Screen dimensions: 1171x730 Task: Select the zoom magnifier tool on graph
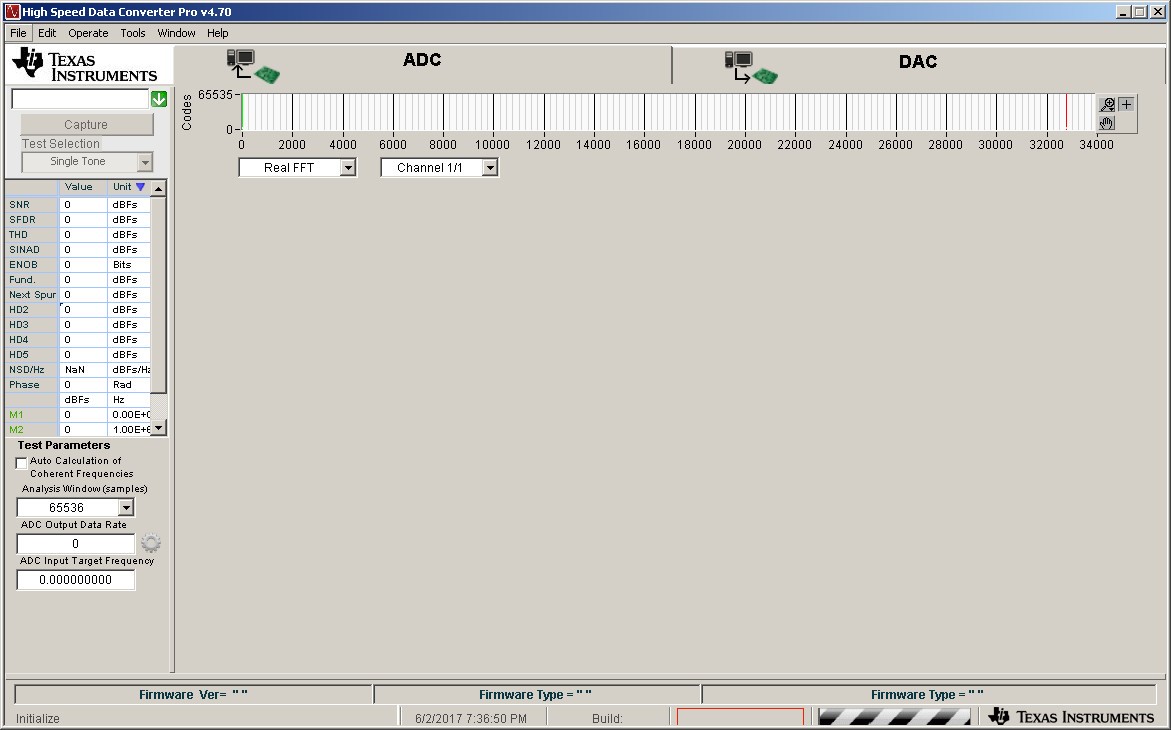(1107, 105)
